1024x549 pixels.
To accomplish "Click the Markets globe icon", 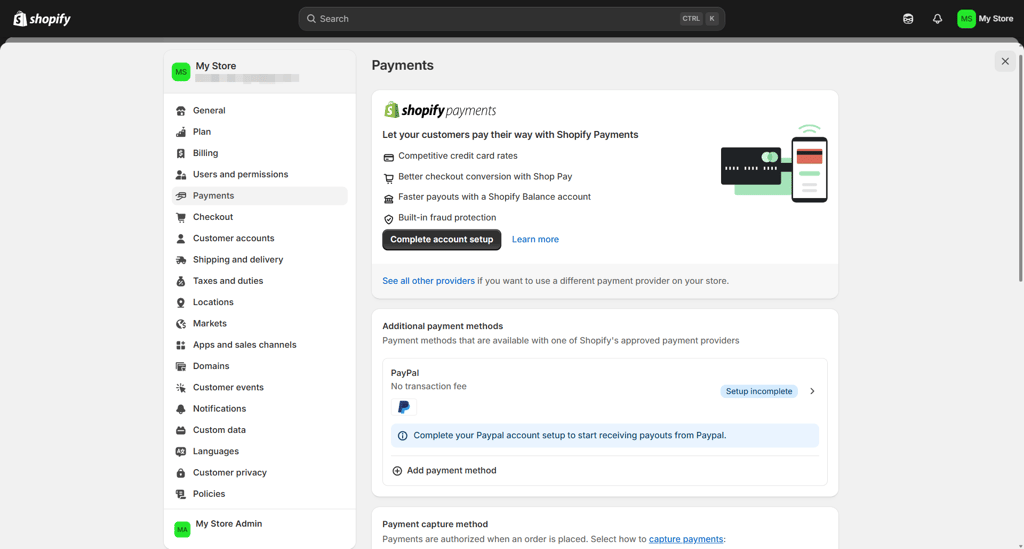I will click(181, 324).
